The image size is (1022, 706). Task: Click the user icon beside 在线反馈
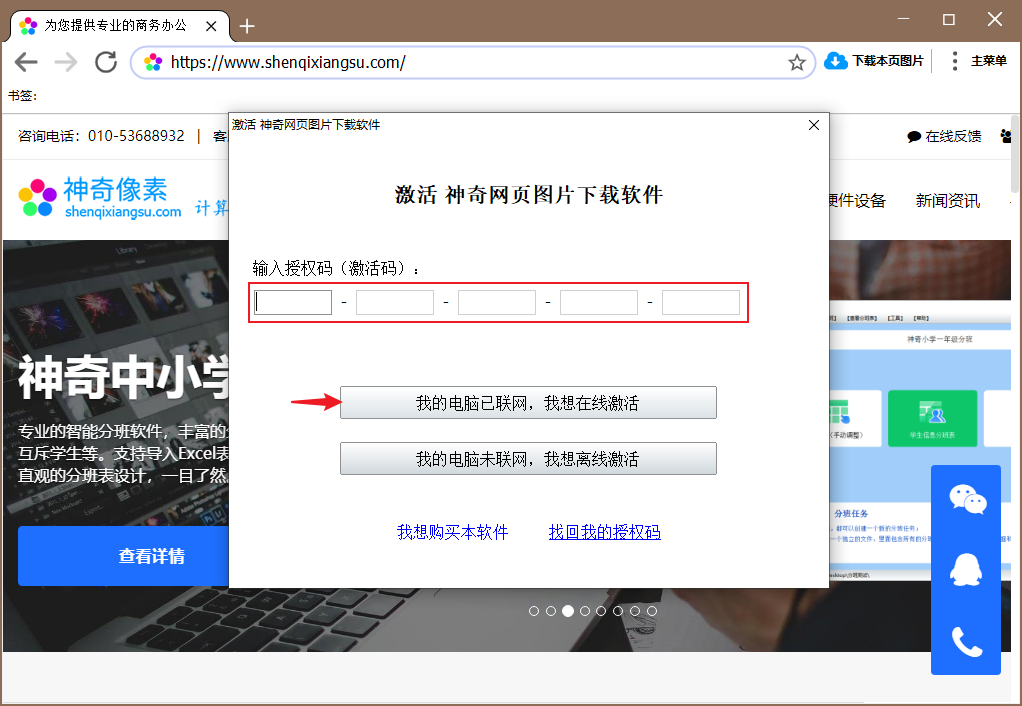tap(1006, 136)
